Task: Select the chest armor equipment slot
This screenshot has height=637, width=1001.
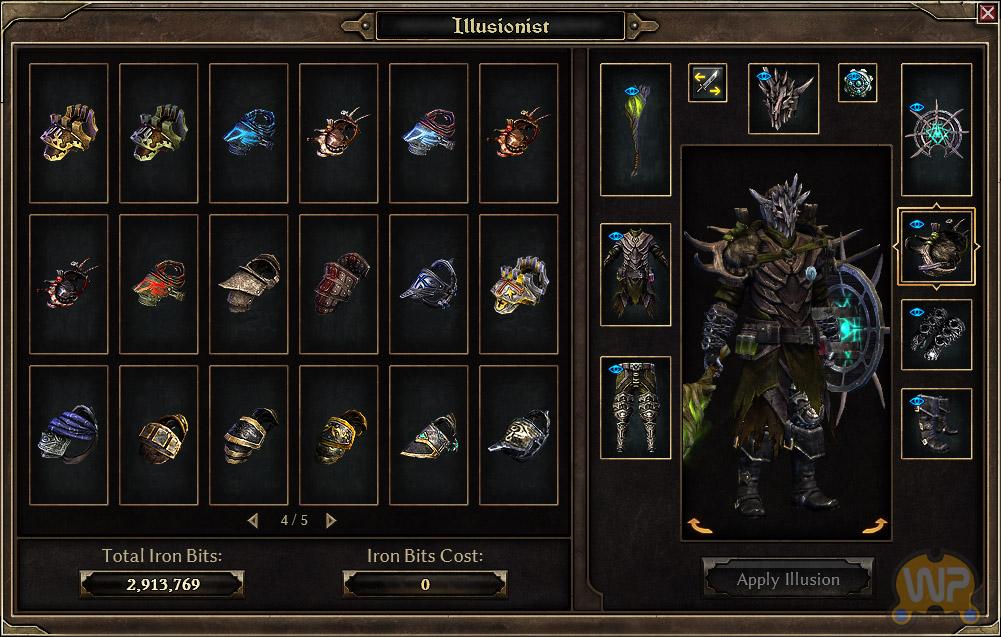Action: point(635,274)
